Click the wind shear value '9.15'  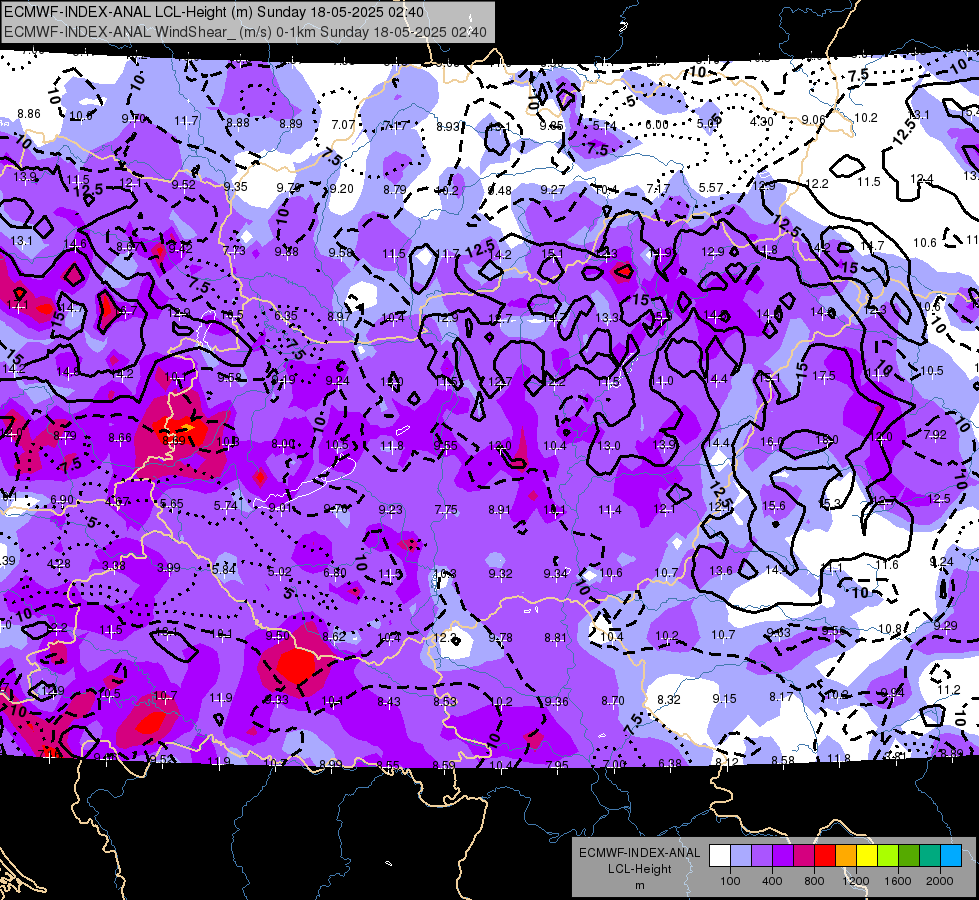[724, 698]
